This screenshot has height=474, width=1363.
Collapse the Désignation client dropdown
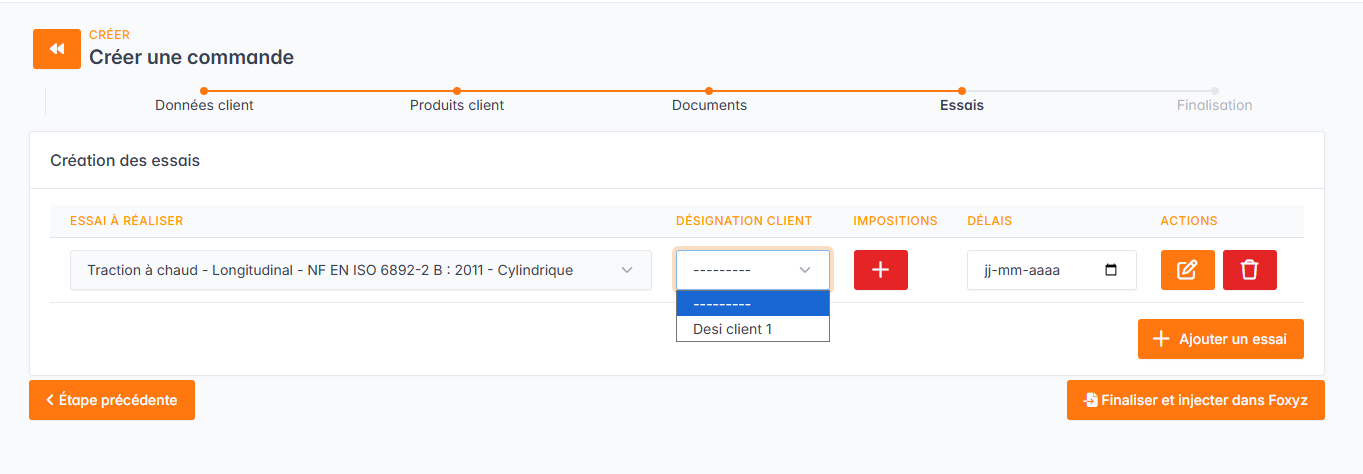click(x=752, y=270)
